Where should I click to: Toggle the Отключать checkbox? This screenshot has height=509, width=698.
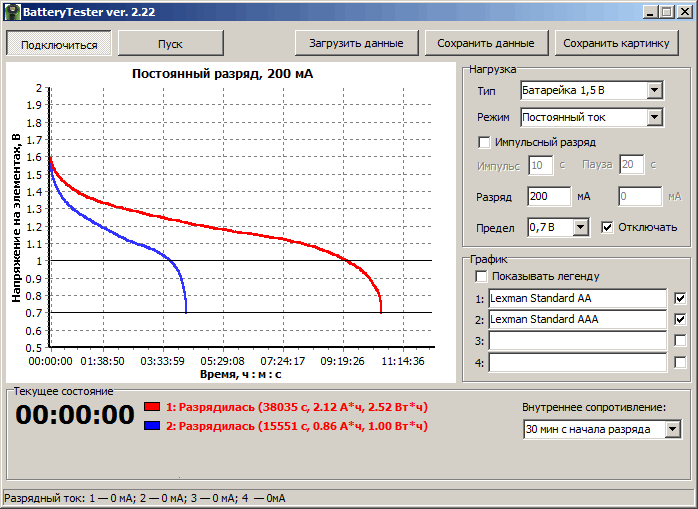pos(607,227)
